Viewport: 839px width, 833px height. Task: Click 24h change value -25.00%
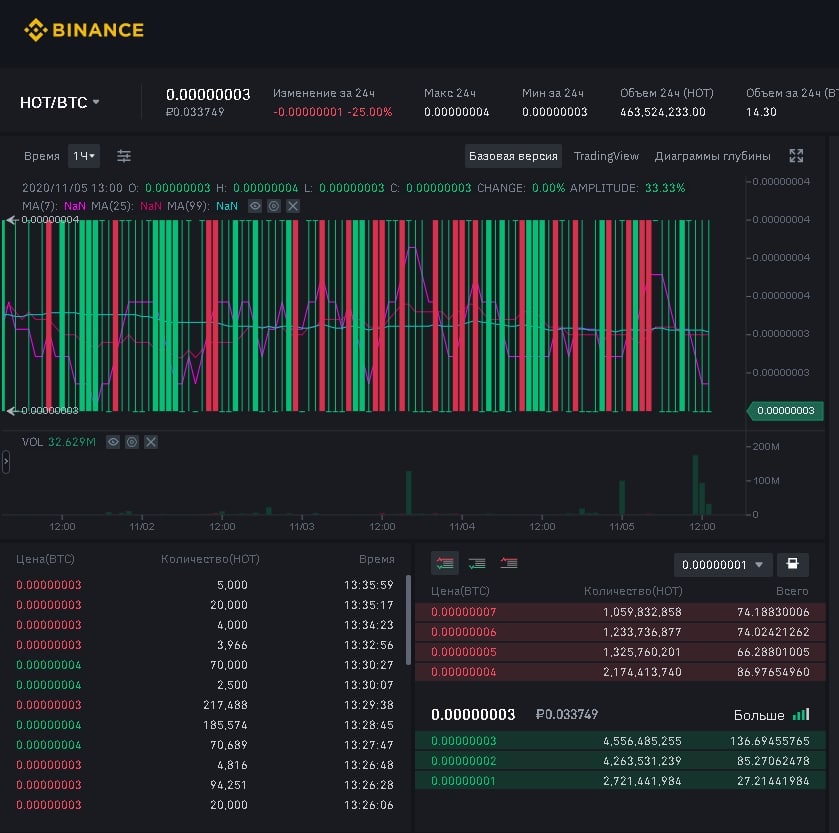pyautogui.click(x=370, y=112)
